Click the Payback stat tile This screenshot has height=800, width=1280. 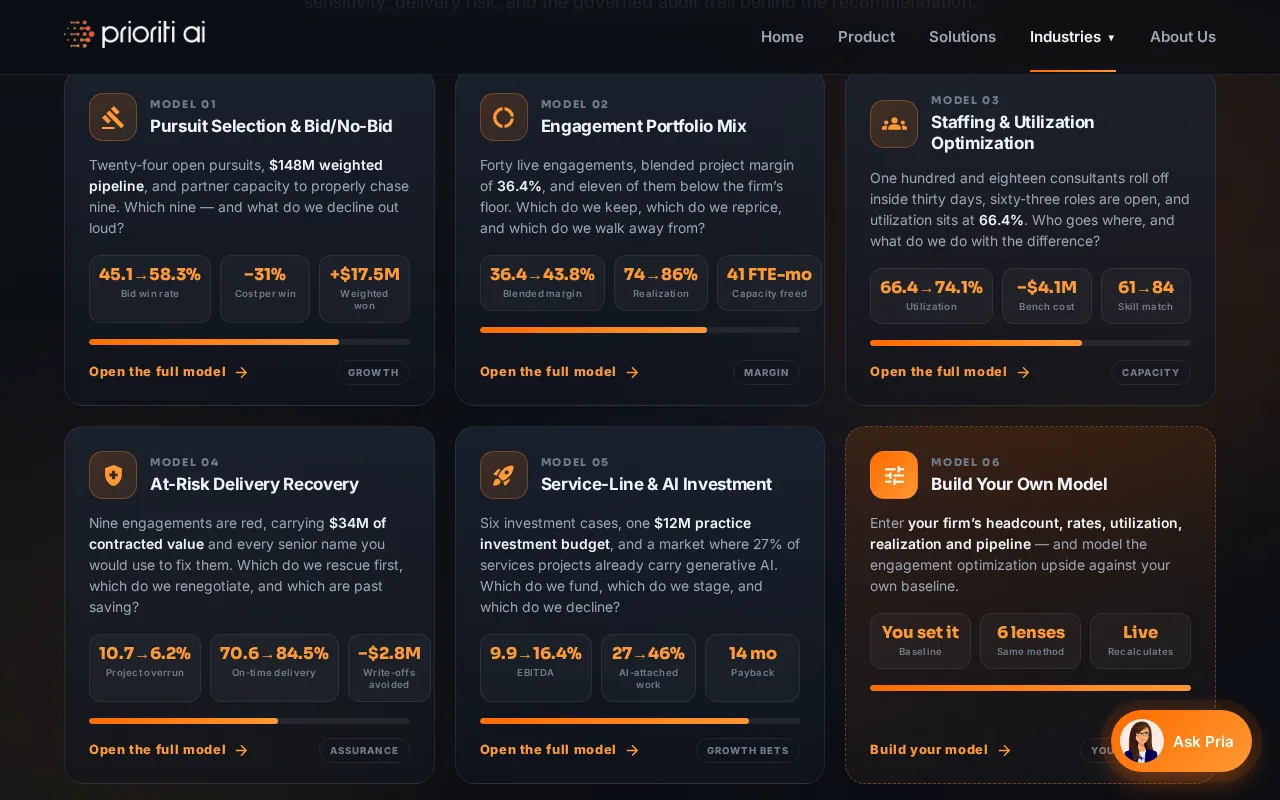[752, 668]
